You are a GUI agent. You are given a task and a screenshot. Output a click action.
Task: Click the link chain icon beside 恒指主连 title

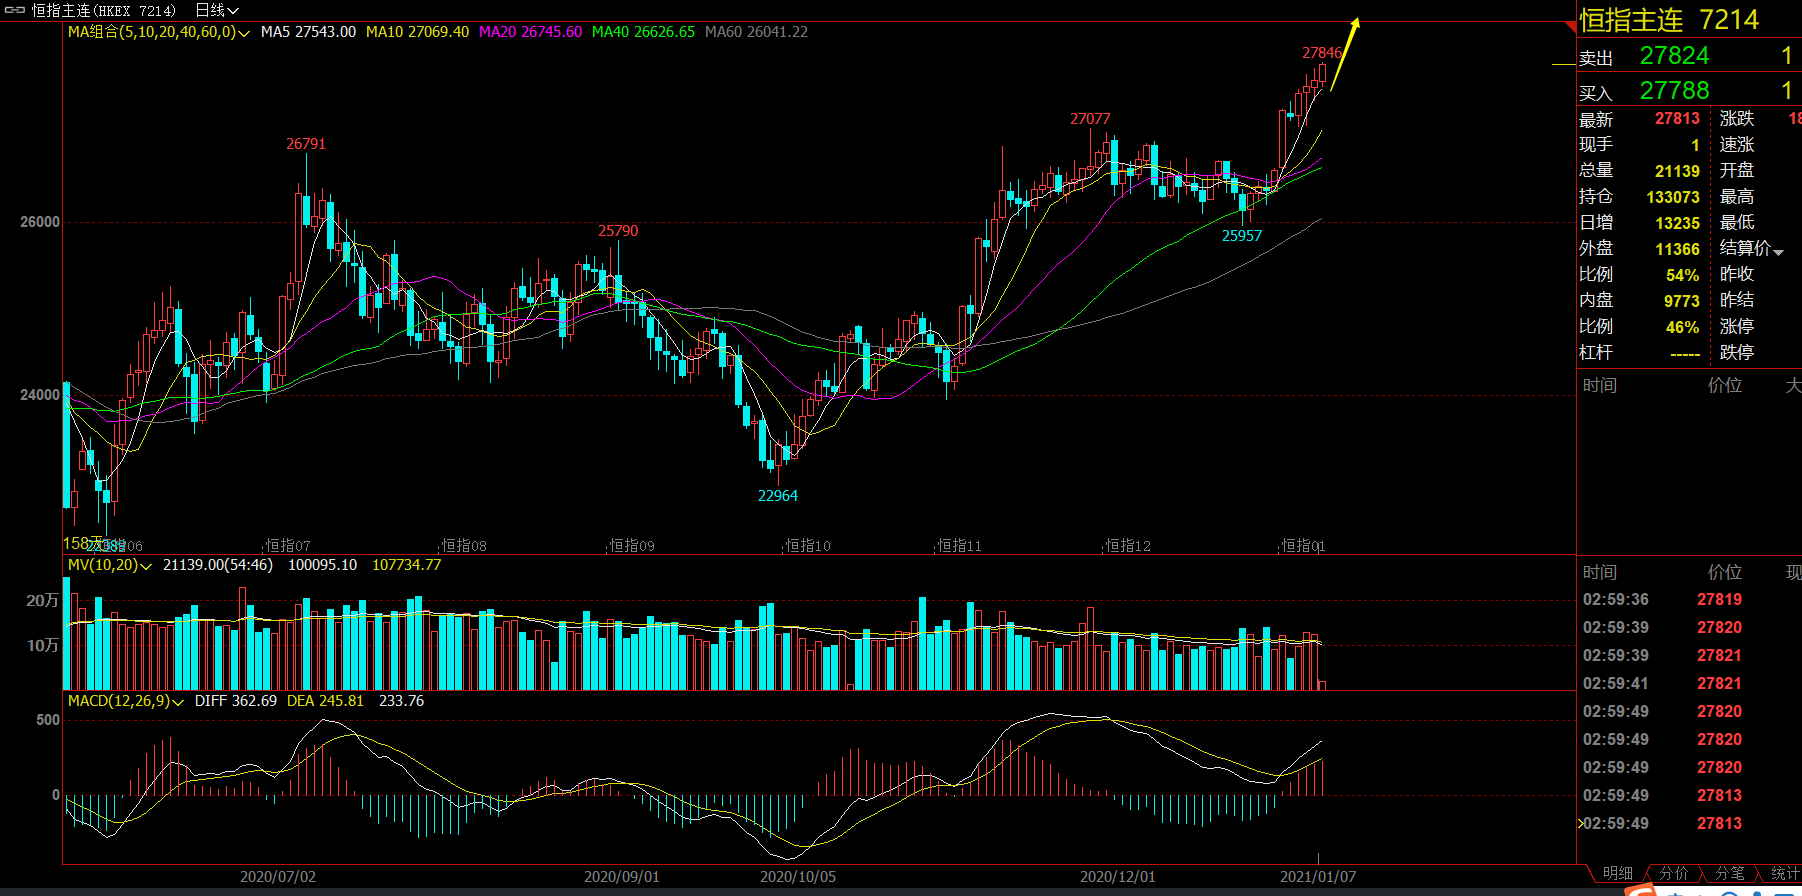[14, 10]
